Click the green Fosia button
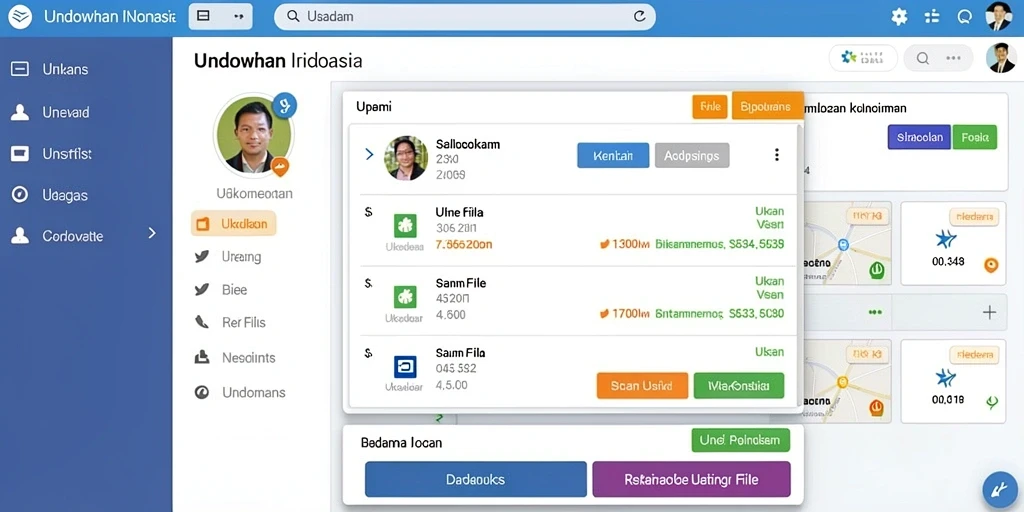 click(975, 137)
